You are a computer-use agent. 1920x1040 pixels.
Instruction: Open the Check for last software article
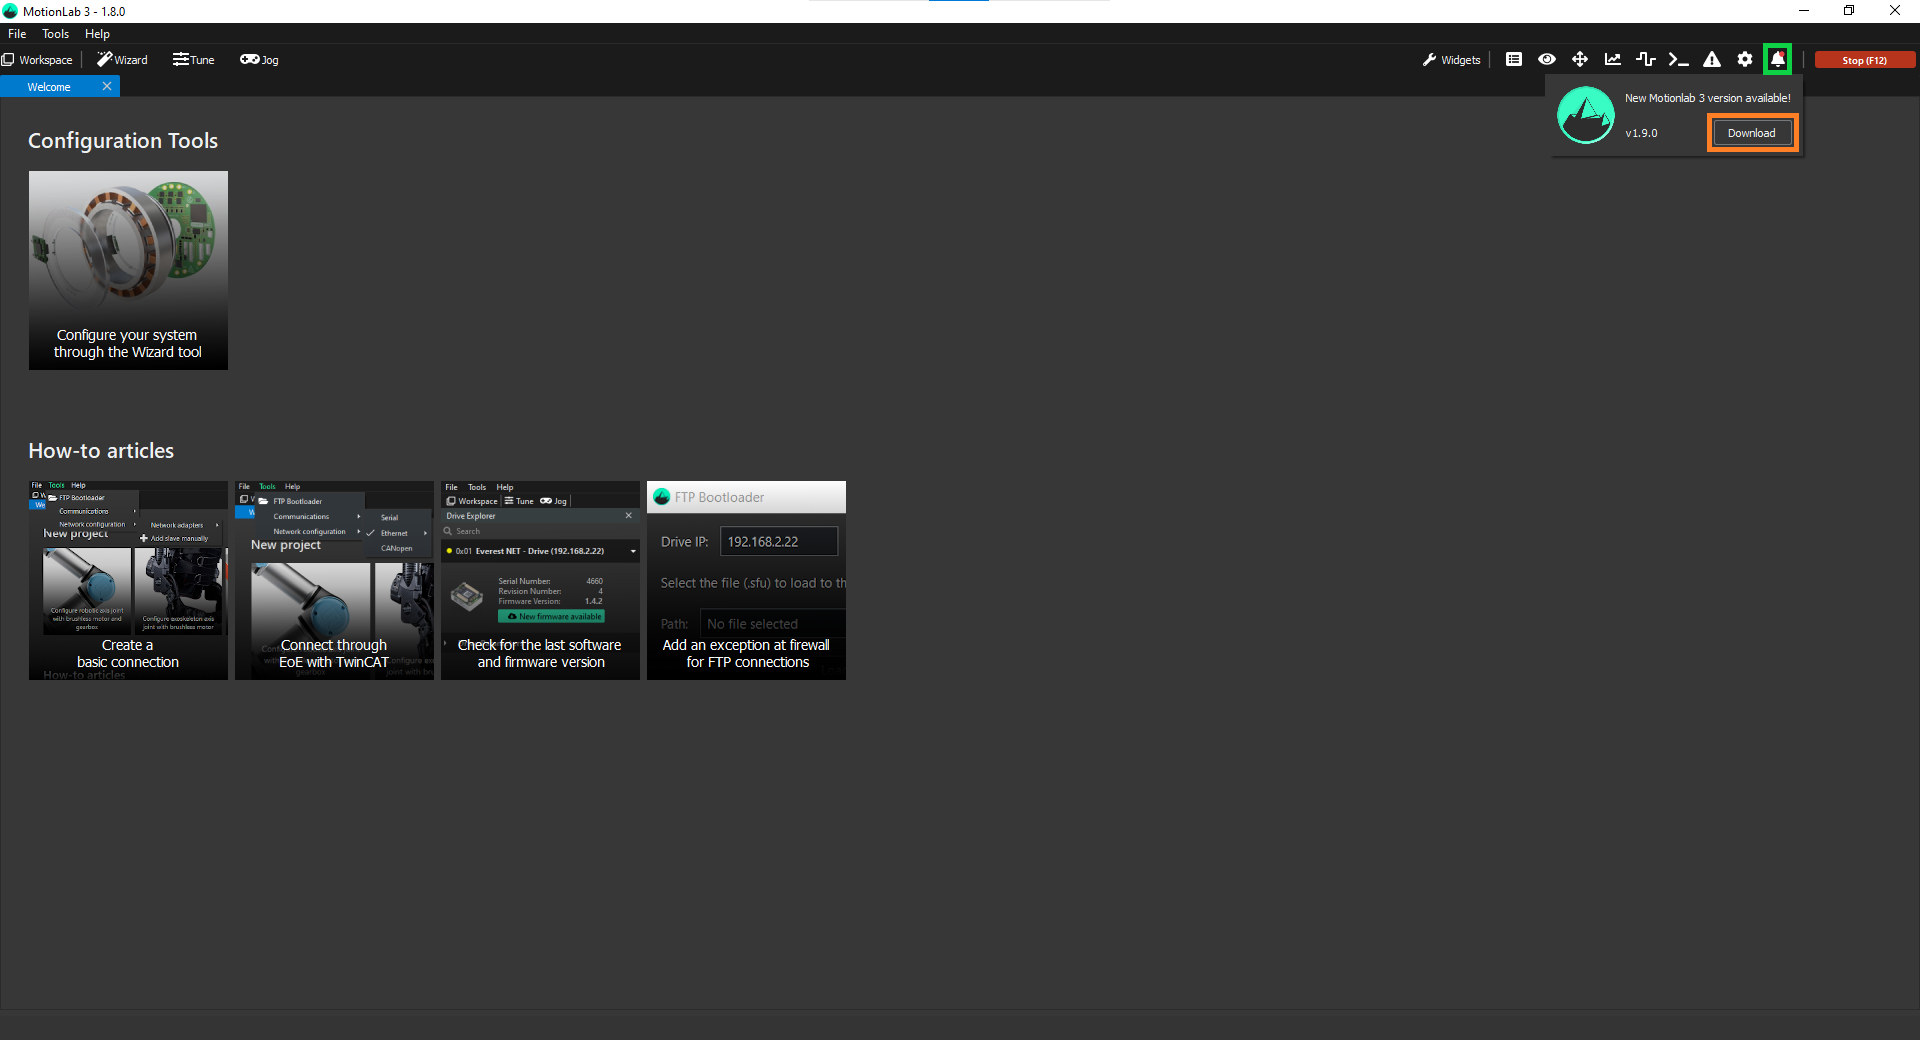click(x=540, y=580)
